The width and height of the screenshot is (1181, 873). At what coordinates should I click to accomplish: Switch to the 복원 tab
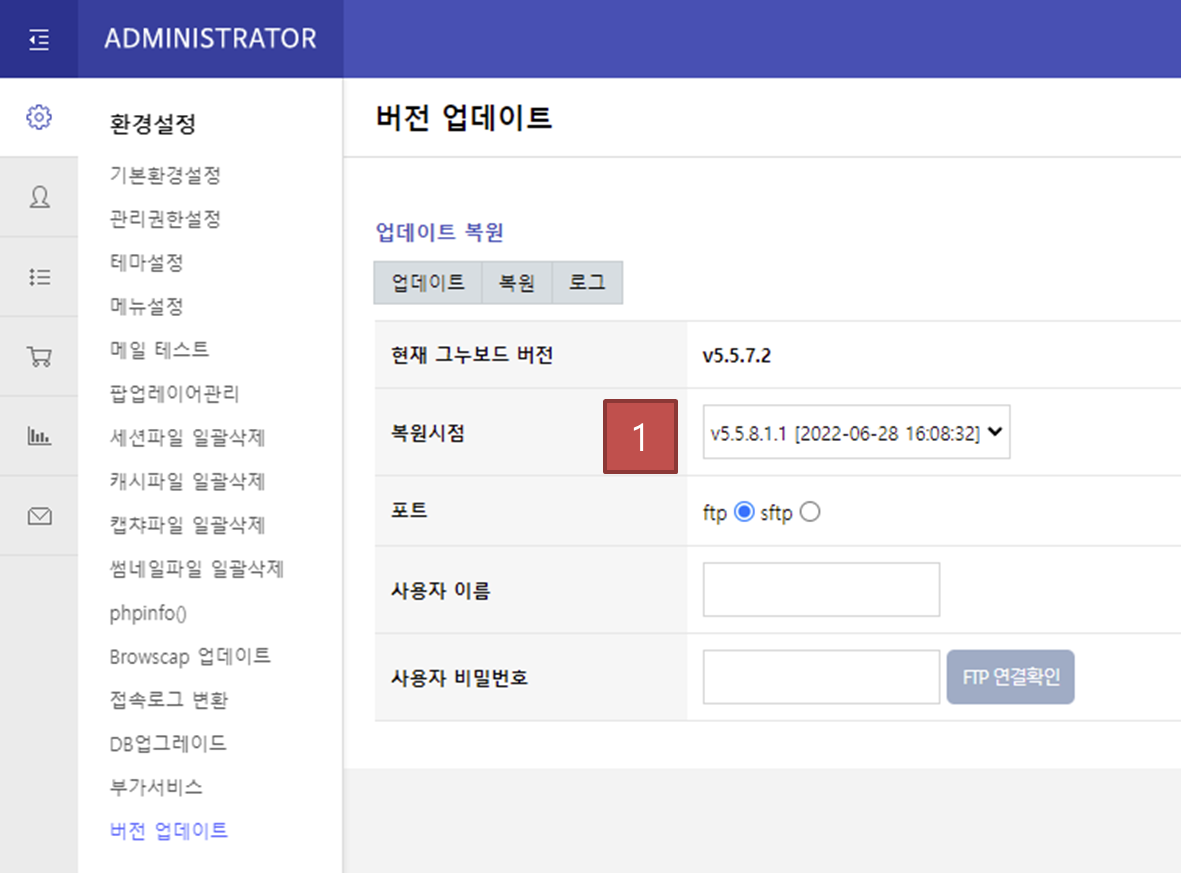click(x=516, y=283)
